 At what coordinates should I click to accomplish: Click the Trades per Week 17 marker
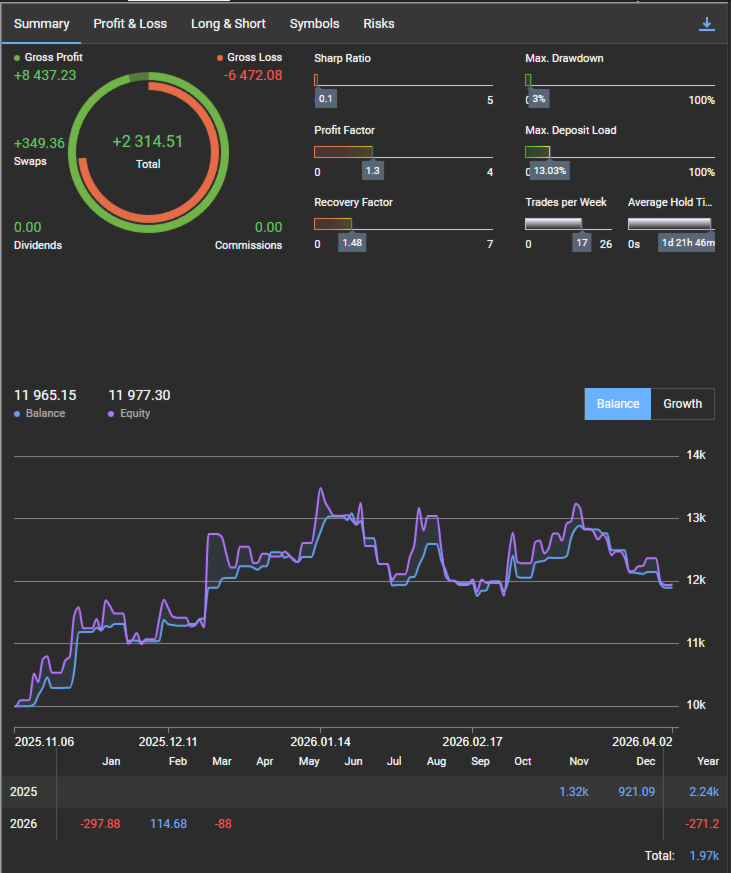click(x=582, y=243)
